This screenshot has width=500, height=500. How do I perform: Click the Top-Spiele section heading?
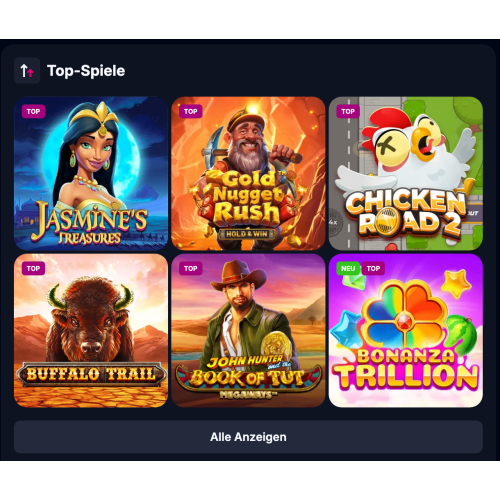tap(86, 71)
